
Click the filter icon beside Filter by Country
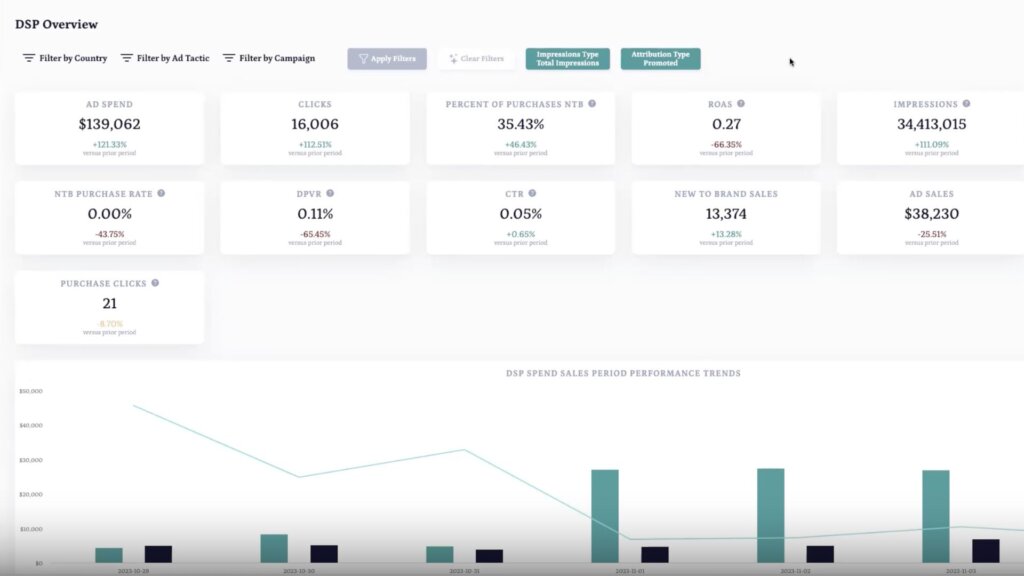pyautogui.click(x=29, y=58)
